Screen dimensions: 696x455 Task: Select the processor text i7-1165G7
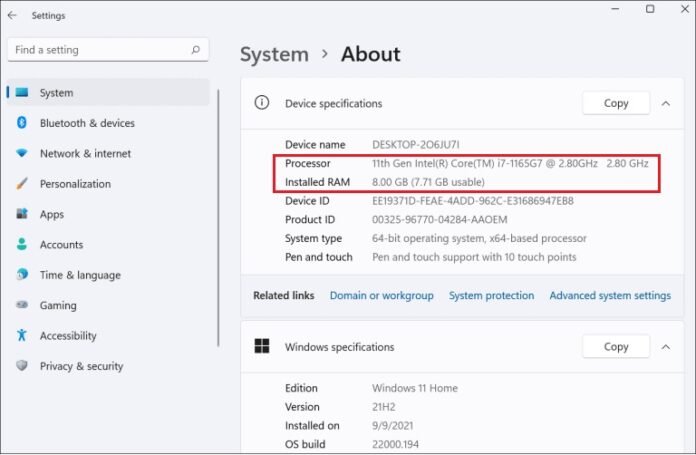point(520,163)
